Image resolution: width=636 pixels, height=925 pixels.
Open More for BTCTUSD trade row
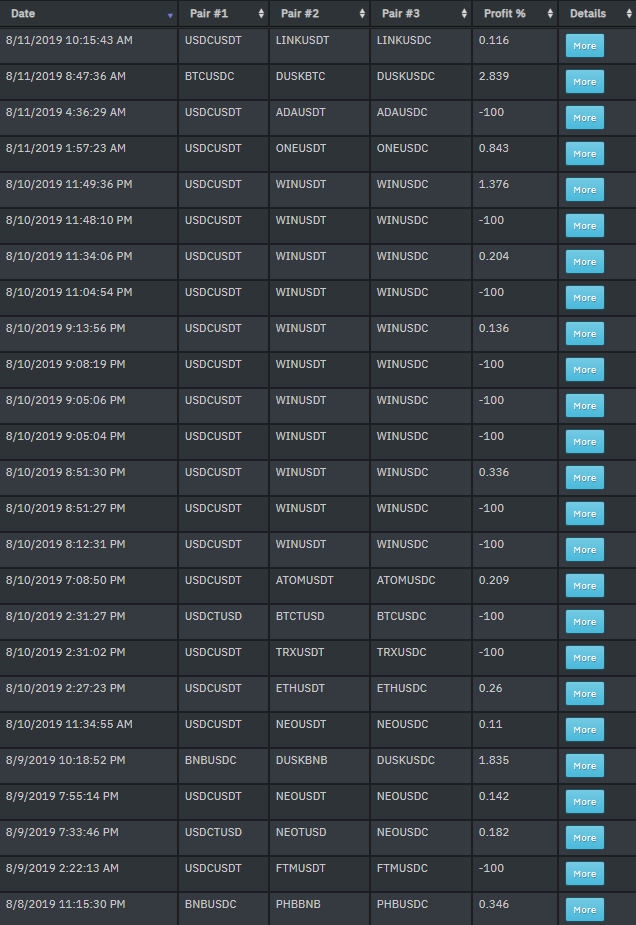point(585,622)
